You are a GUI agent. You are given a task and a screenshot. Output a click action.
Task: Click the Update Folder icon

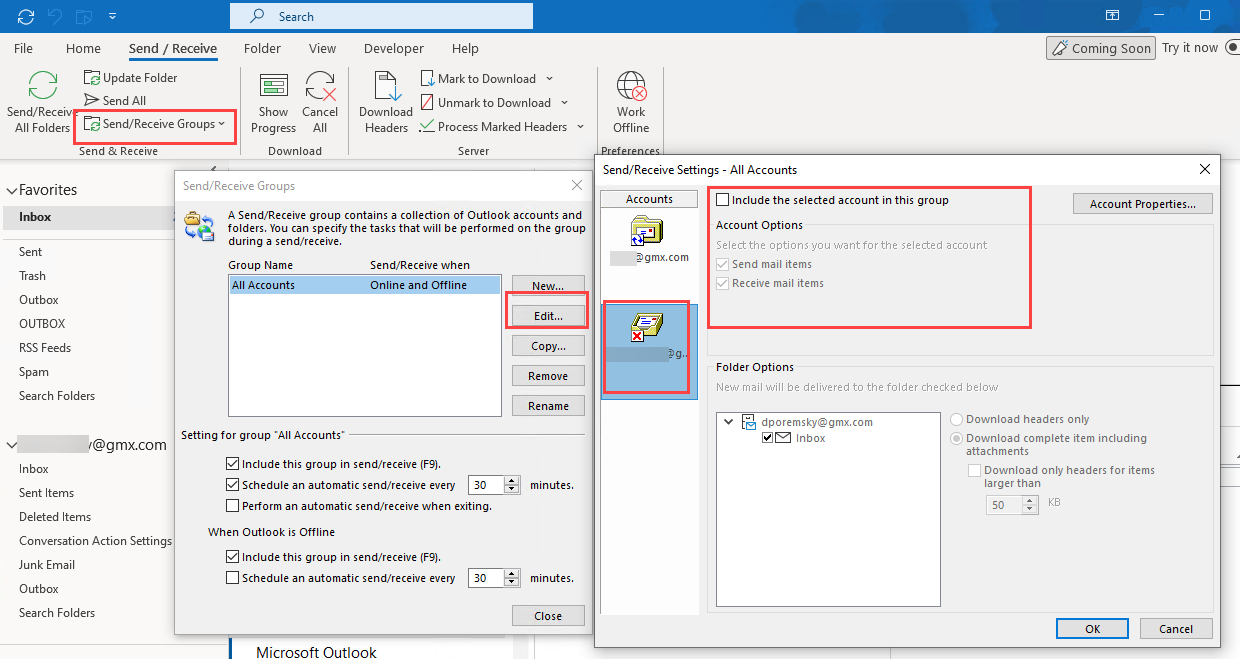(92, 78)
